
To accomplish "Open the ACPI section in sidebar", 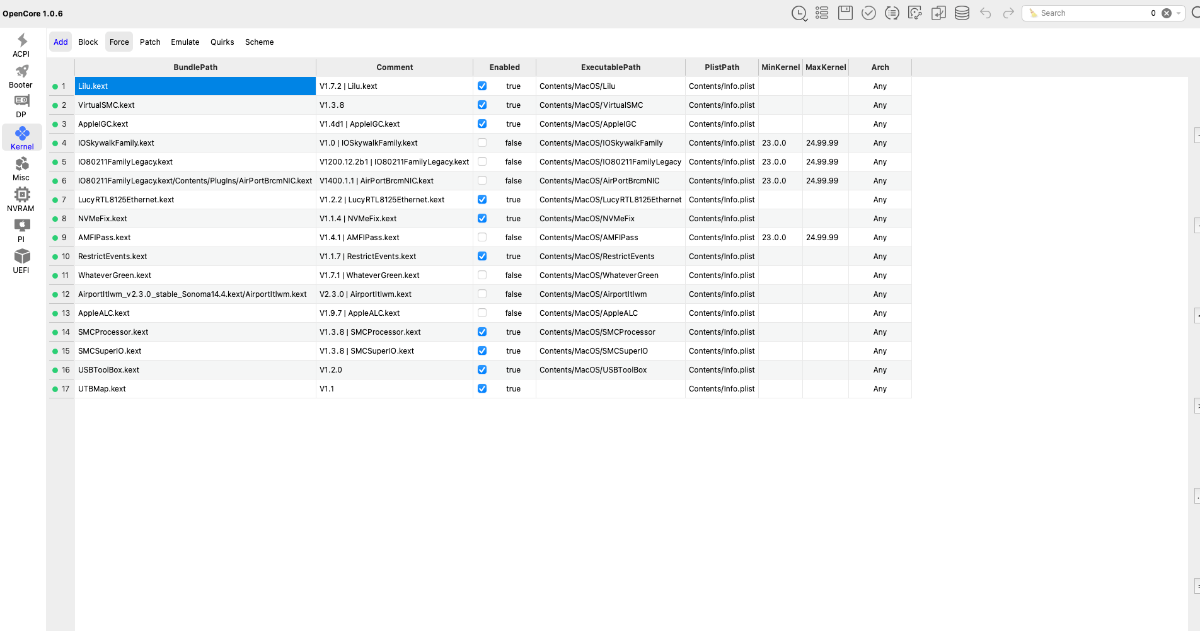I will [x=21, y=45].
